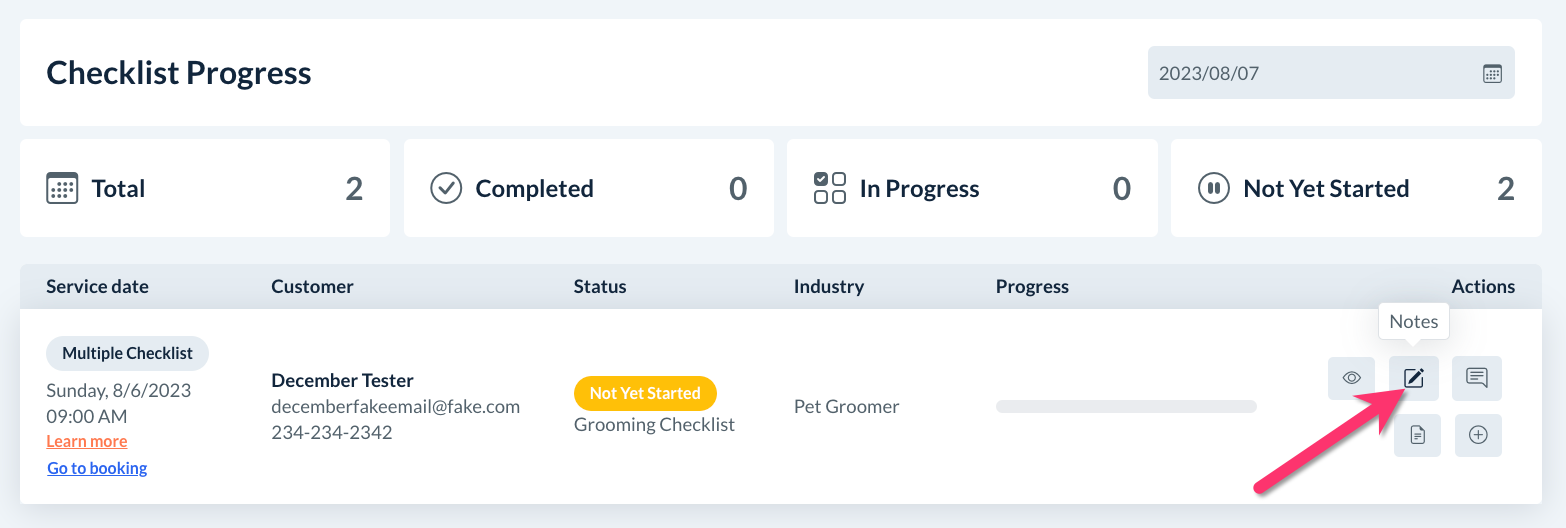Screen dimensions: 1566x528
Task: Open the Notes edit icon
Action: [1413, 378]
